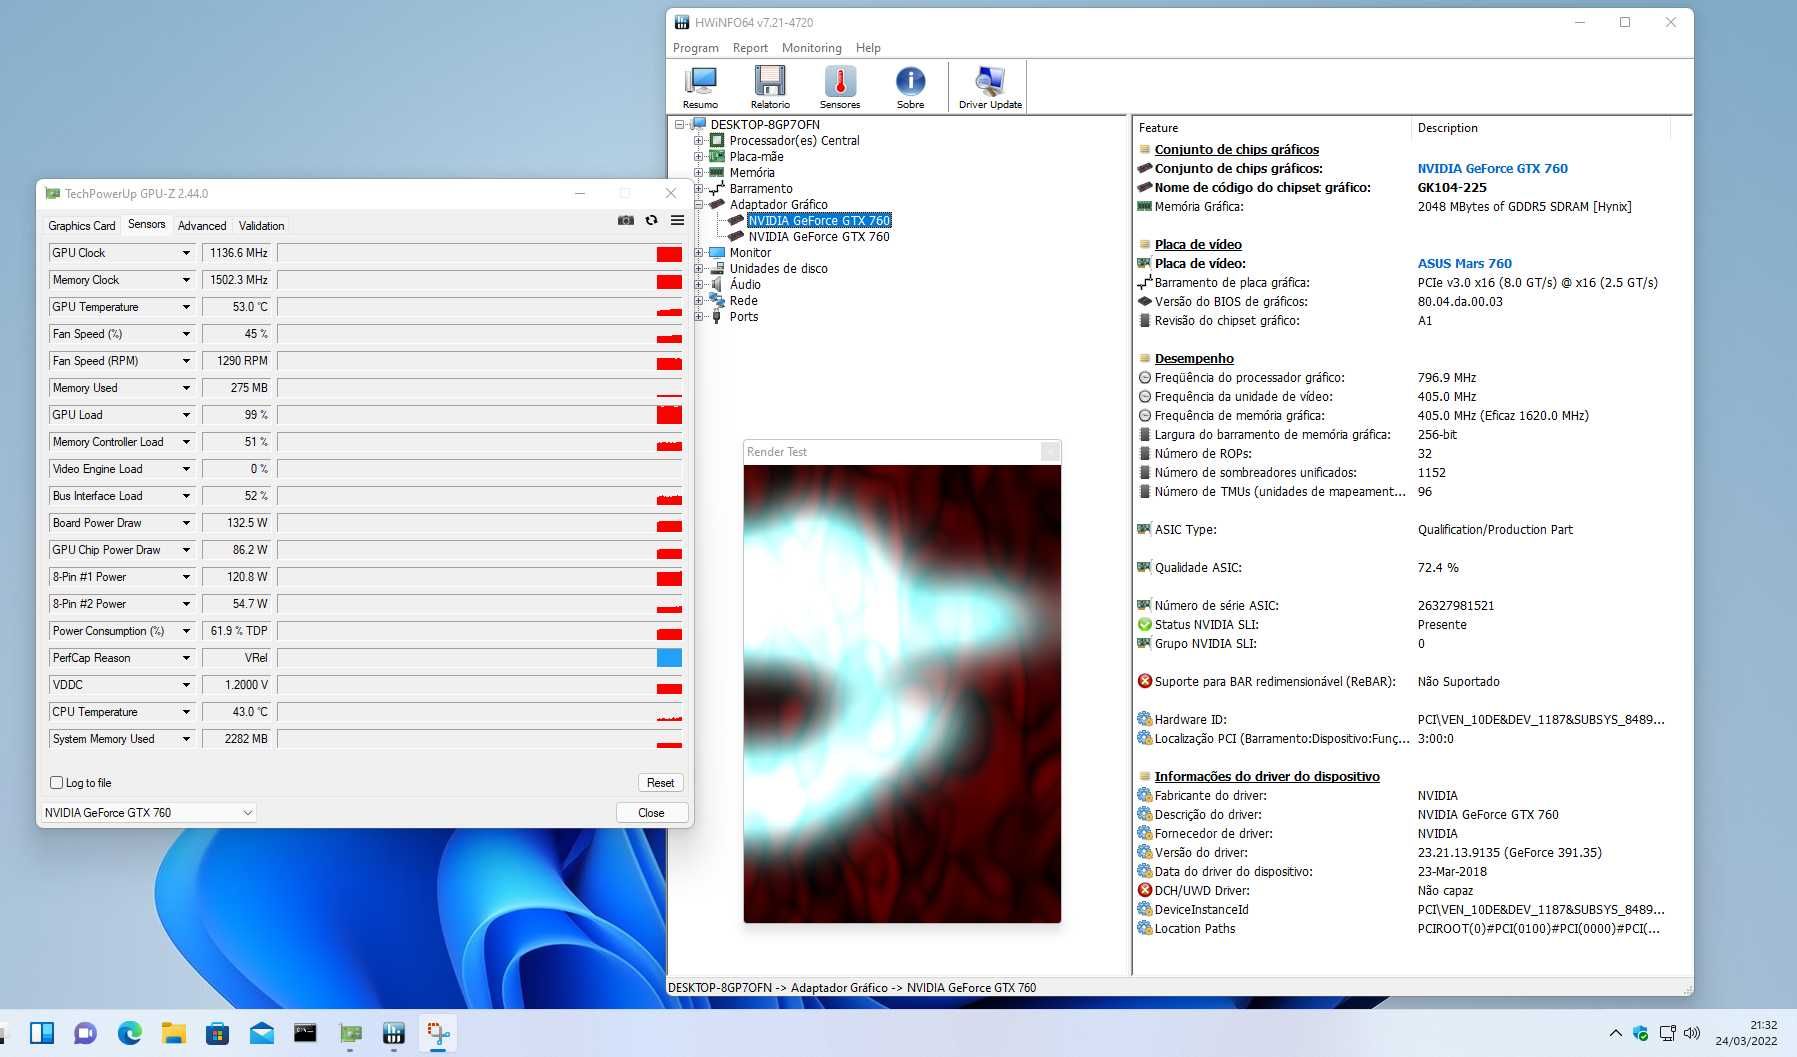The width and height of the screenshot is (1797, 1057).
Task: Open the Chat icon on the taskbar
Action: tap(86, 1033)
